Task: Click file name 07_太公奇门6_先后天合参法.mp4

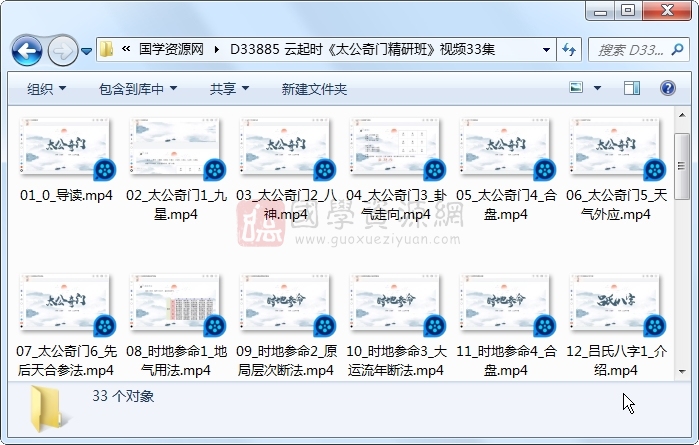Action: [x=66, y=361]
